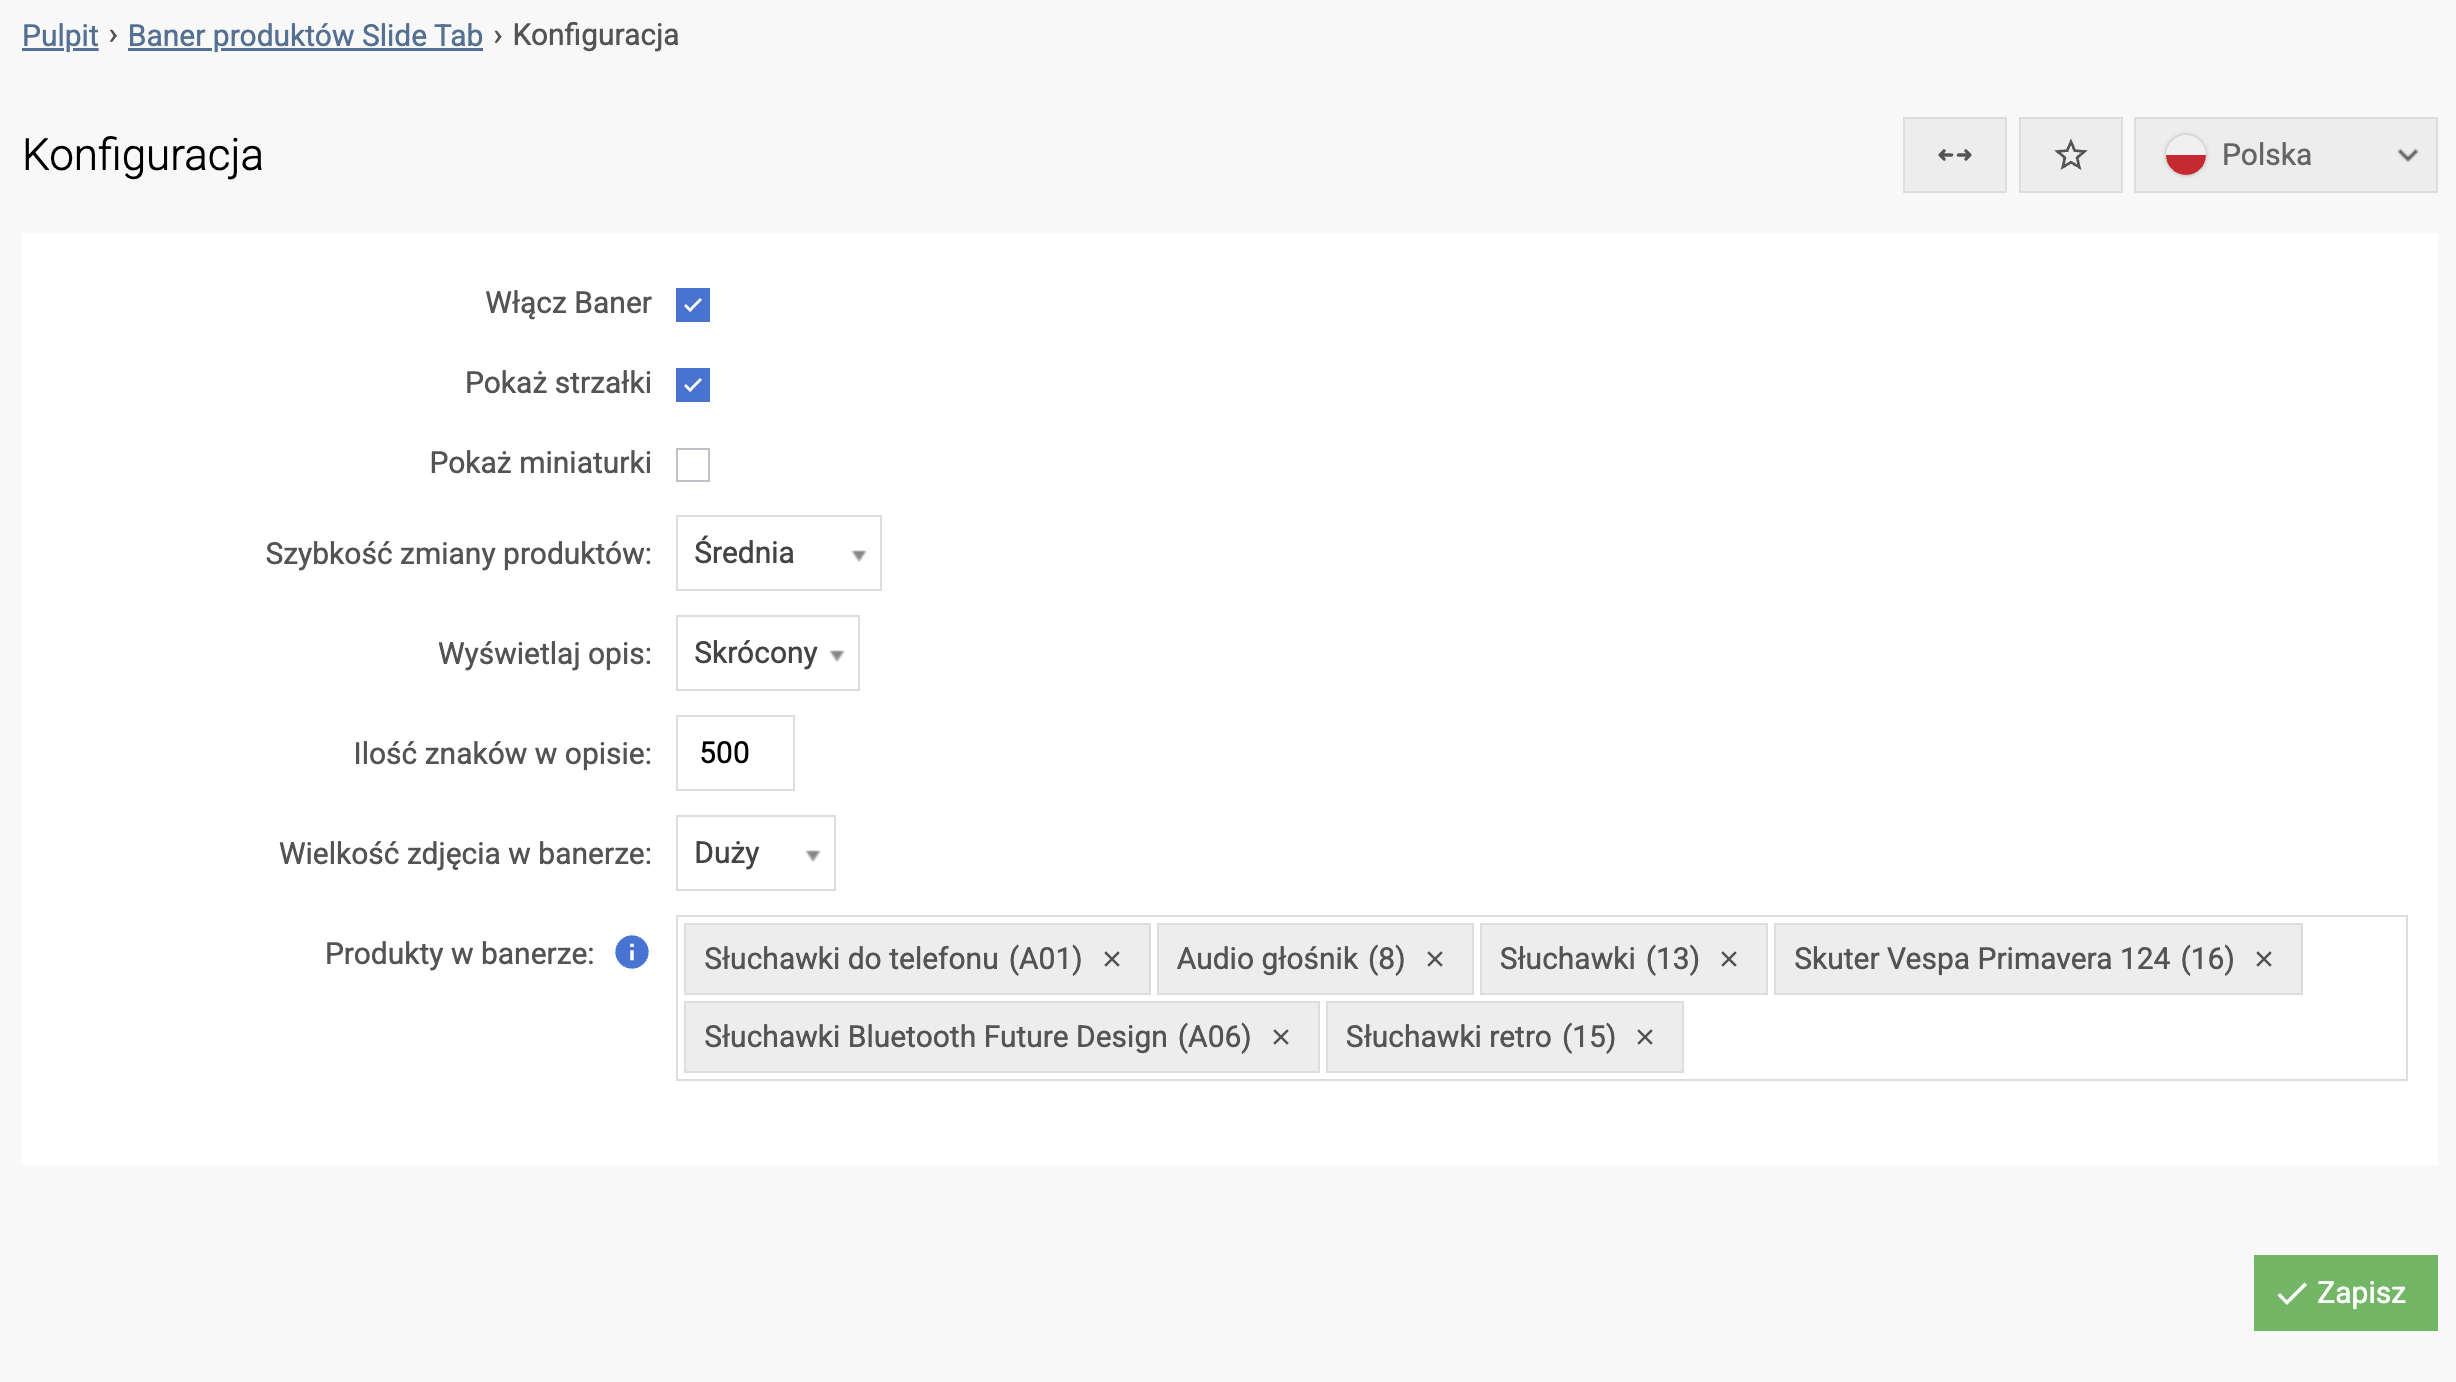Viewport: 2456px width, 1382px height.
Task: Remove Skuter Vespa Primavera 124 tag
Action: tap(2264, 959)
